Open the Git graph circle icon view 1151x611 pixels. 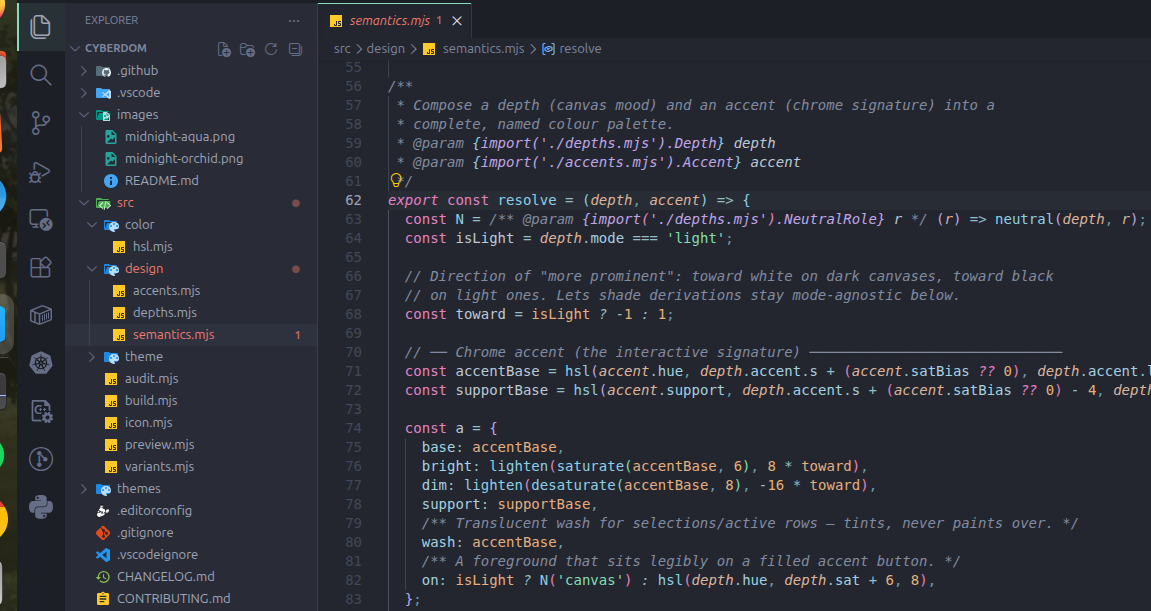[40, 459]
